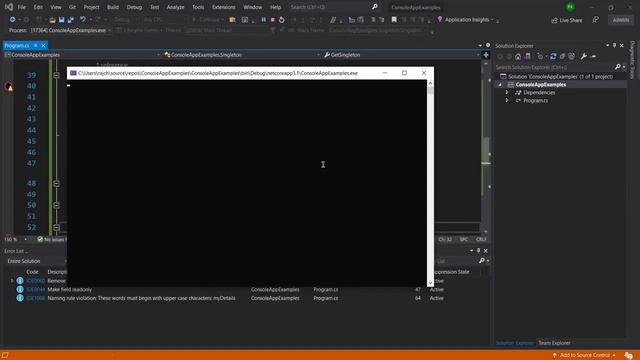This screenshot has height=360, width=640.
Task: Open the Extensions menu
Action: 223,7
